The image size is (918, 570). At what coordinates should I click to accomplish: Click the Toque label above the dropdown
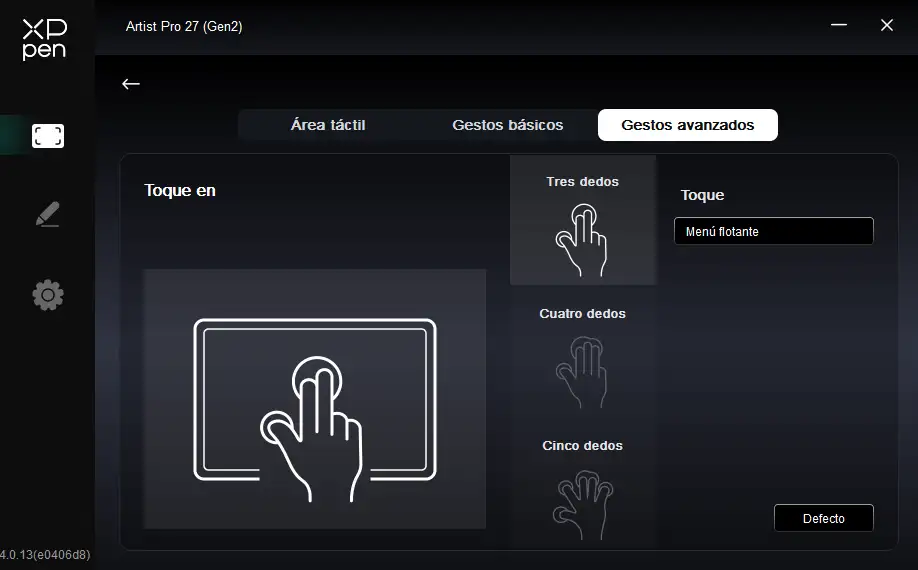[x=702, y=195]
